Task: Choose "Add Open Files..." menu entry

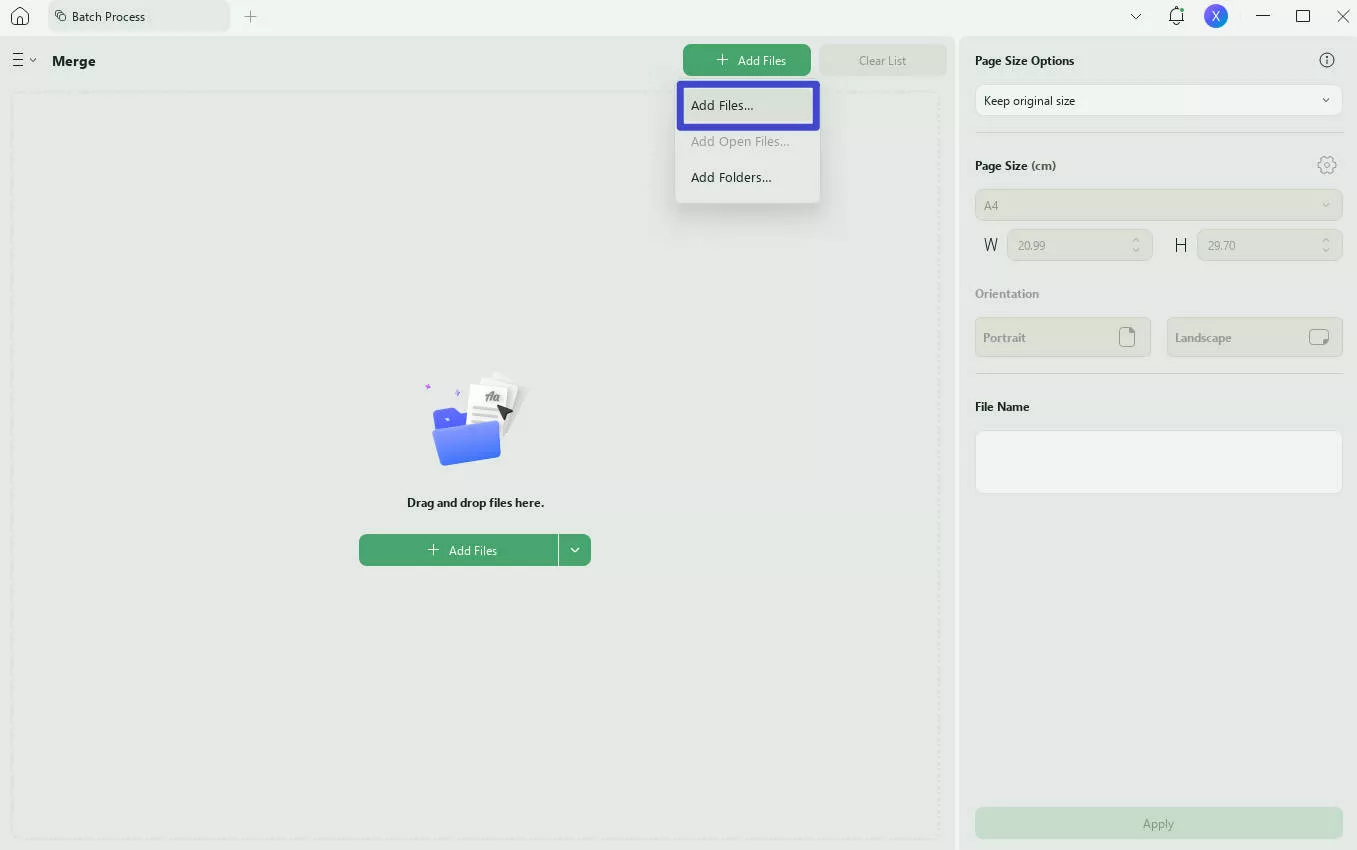Action: 748,141
